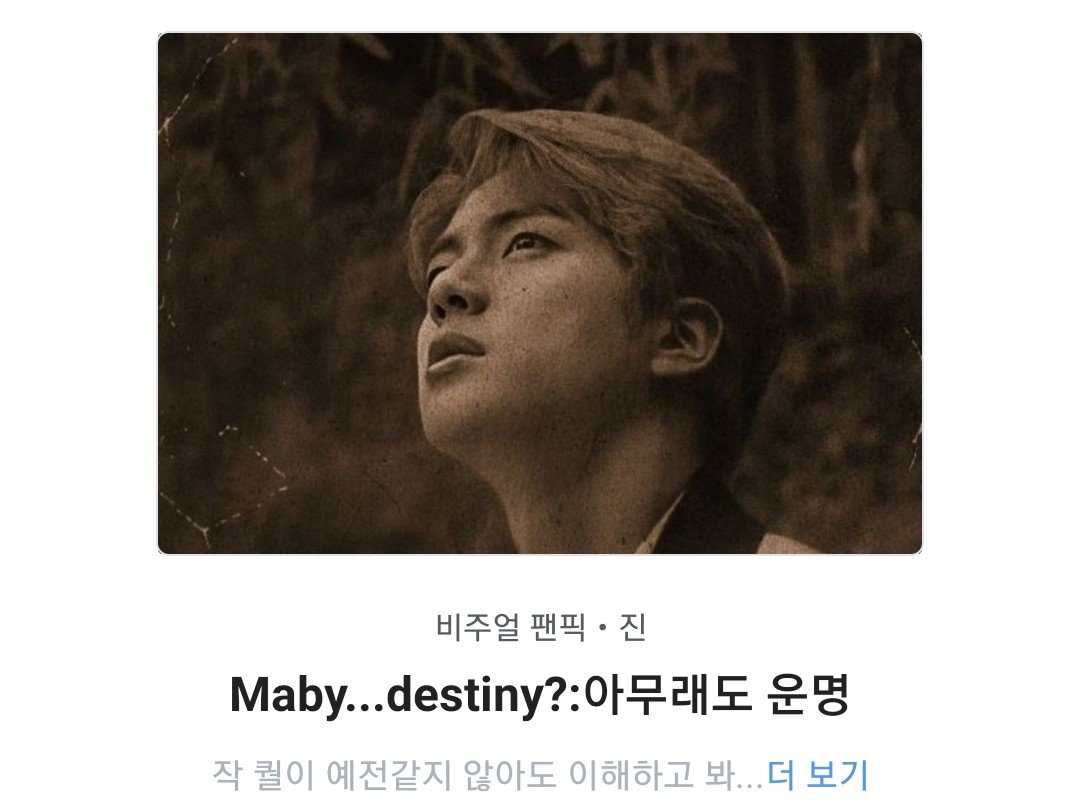Click the bullet separator between '팬픽' and '진'
This screenshot has height=810, width=1080.
click(603, 628)
